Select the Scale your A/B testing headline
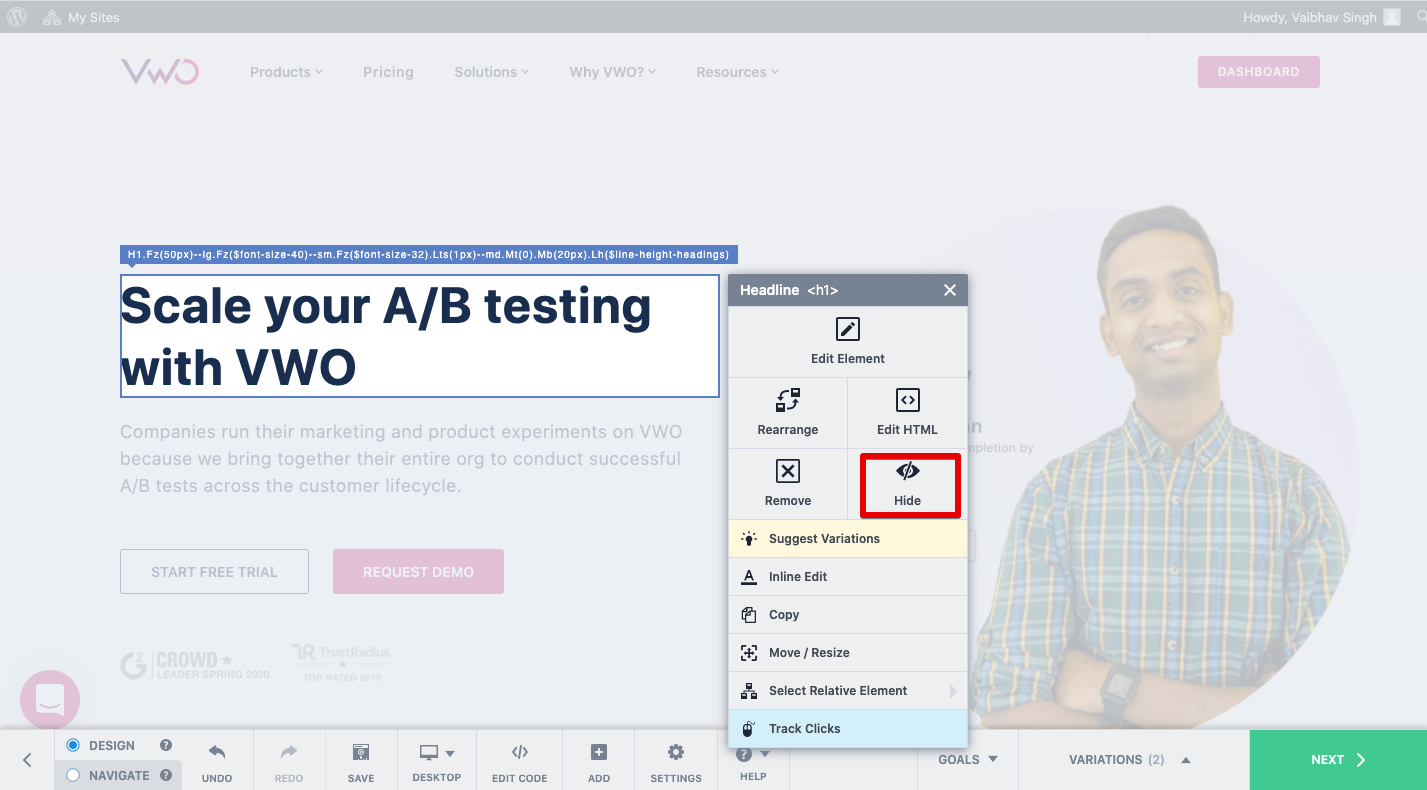 [420, 336]
